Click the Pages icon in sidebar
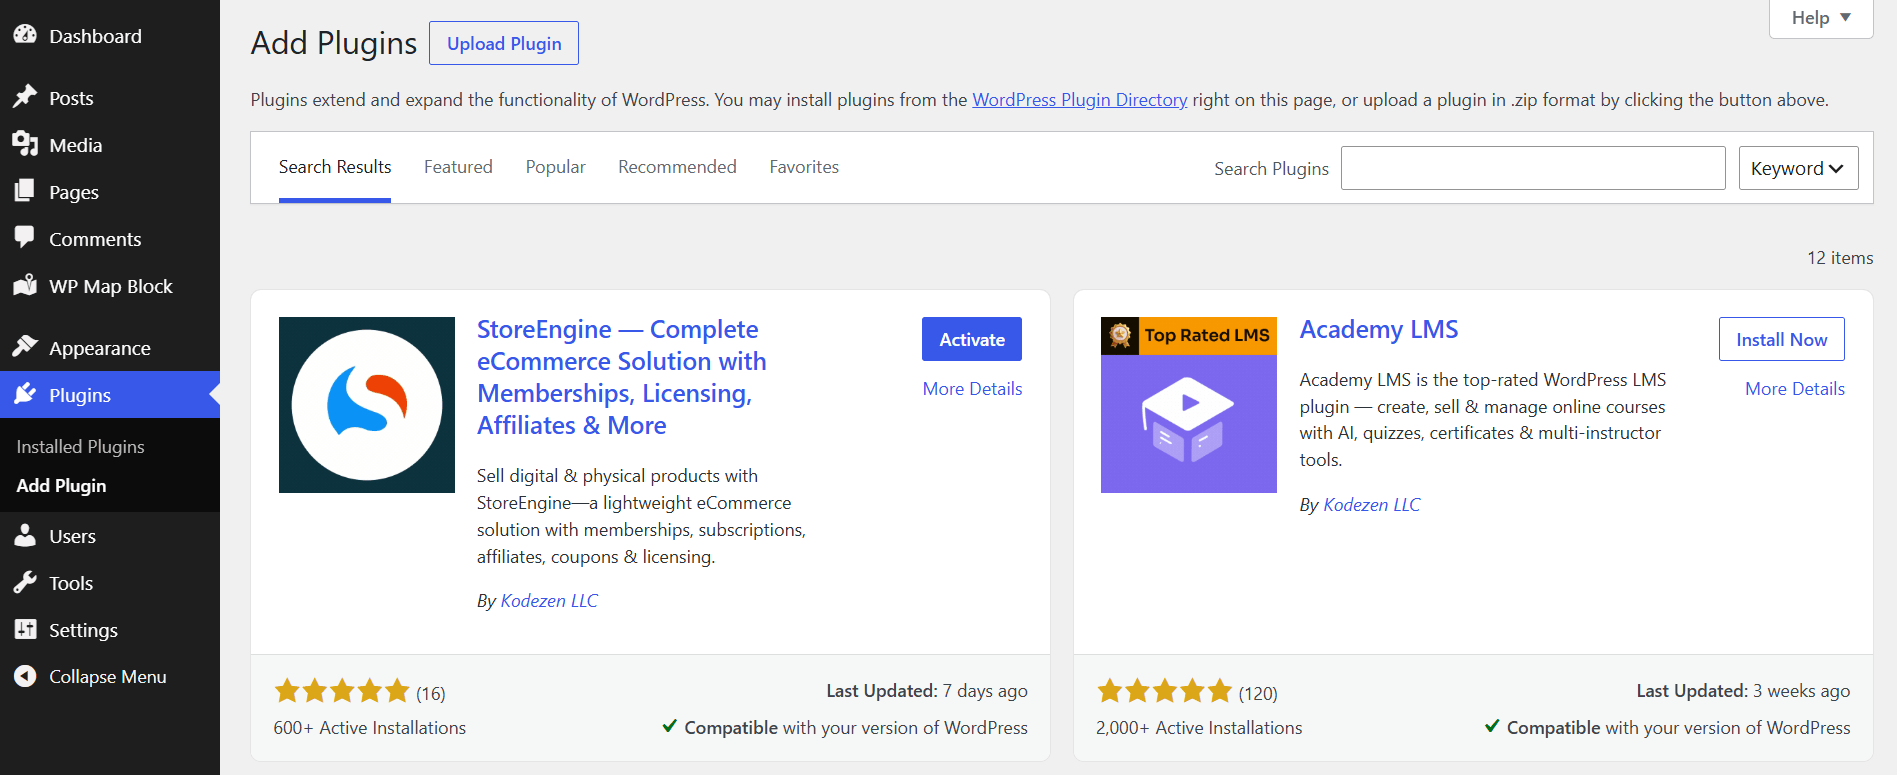Image resolution: width=1897 pixels, height=775 pixels. point(25,191)
